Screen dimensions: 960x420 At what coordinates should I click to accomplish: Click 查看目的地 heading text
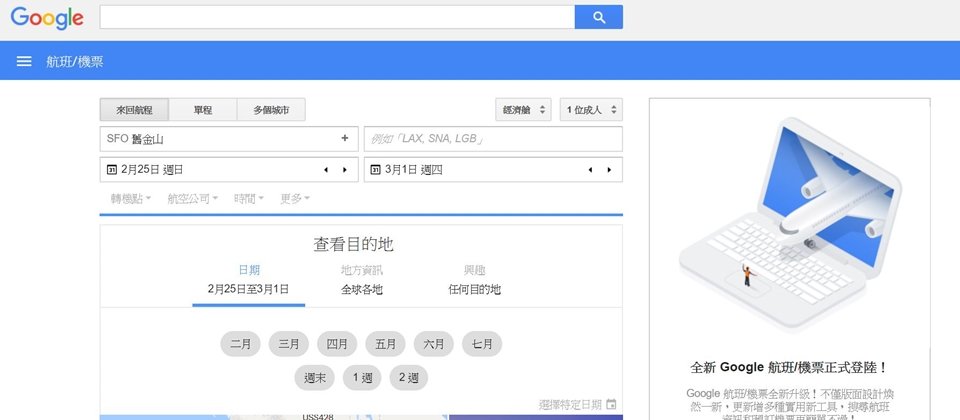pyautogui.click(x=353, y=244)
